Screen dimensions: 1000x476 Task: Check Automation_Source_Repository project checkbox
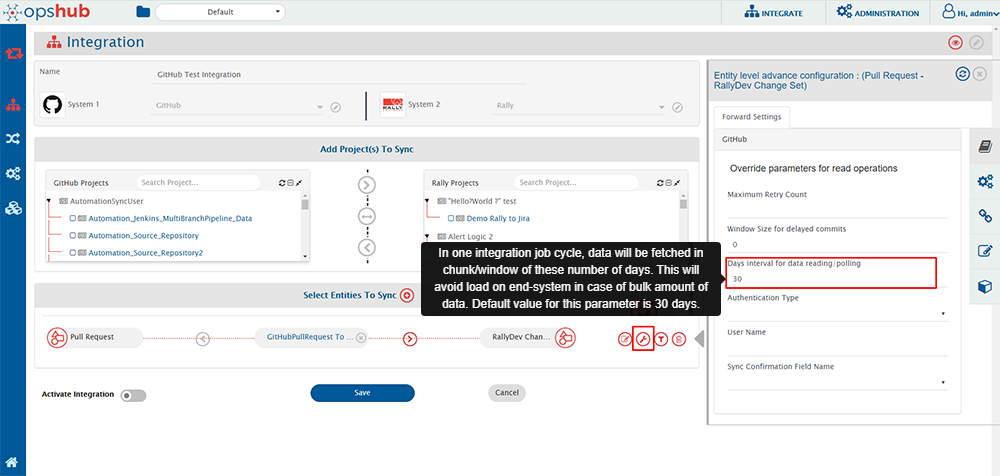[x=73, y=236]
